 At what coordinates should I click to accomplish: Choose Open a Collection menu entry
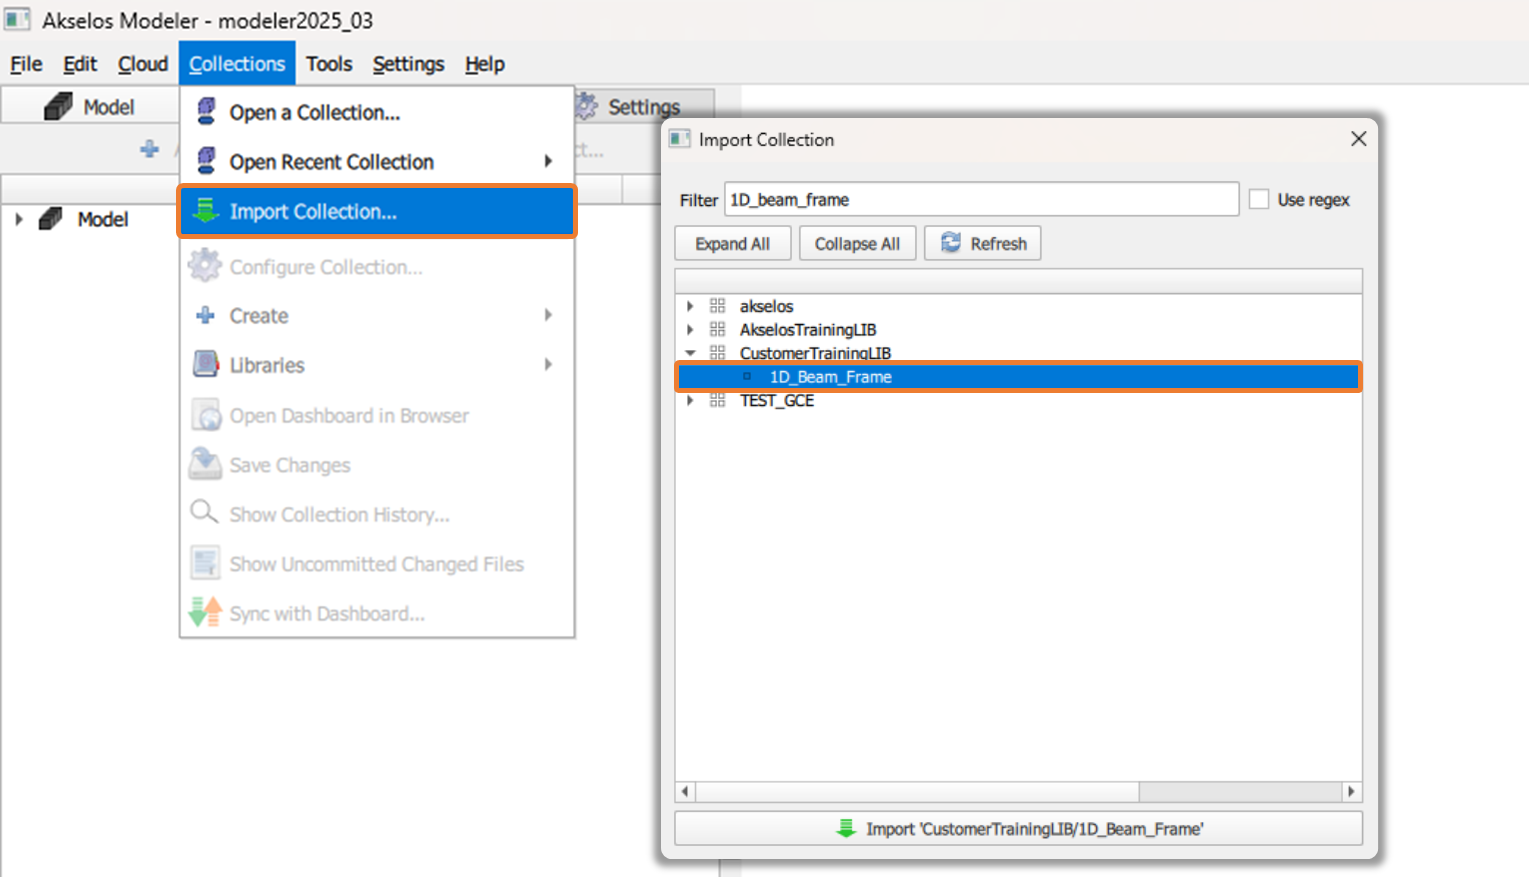point(377,112)
